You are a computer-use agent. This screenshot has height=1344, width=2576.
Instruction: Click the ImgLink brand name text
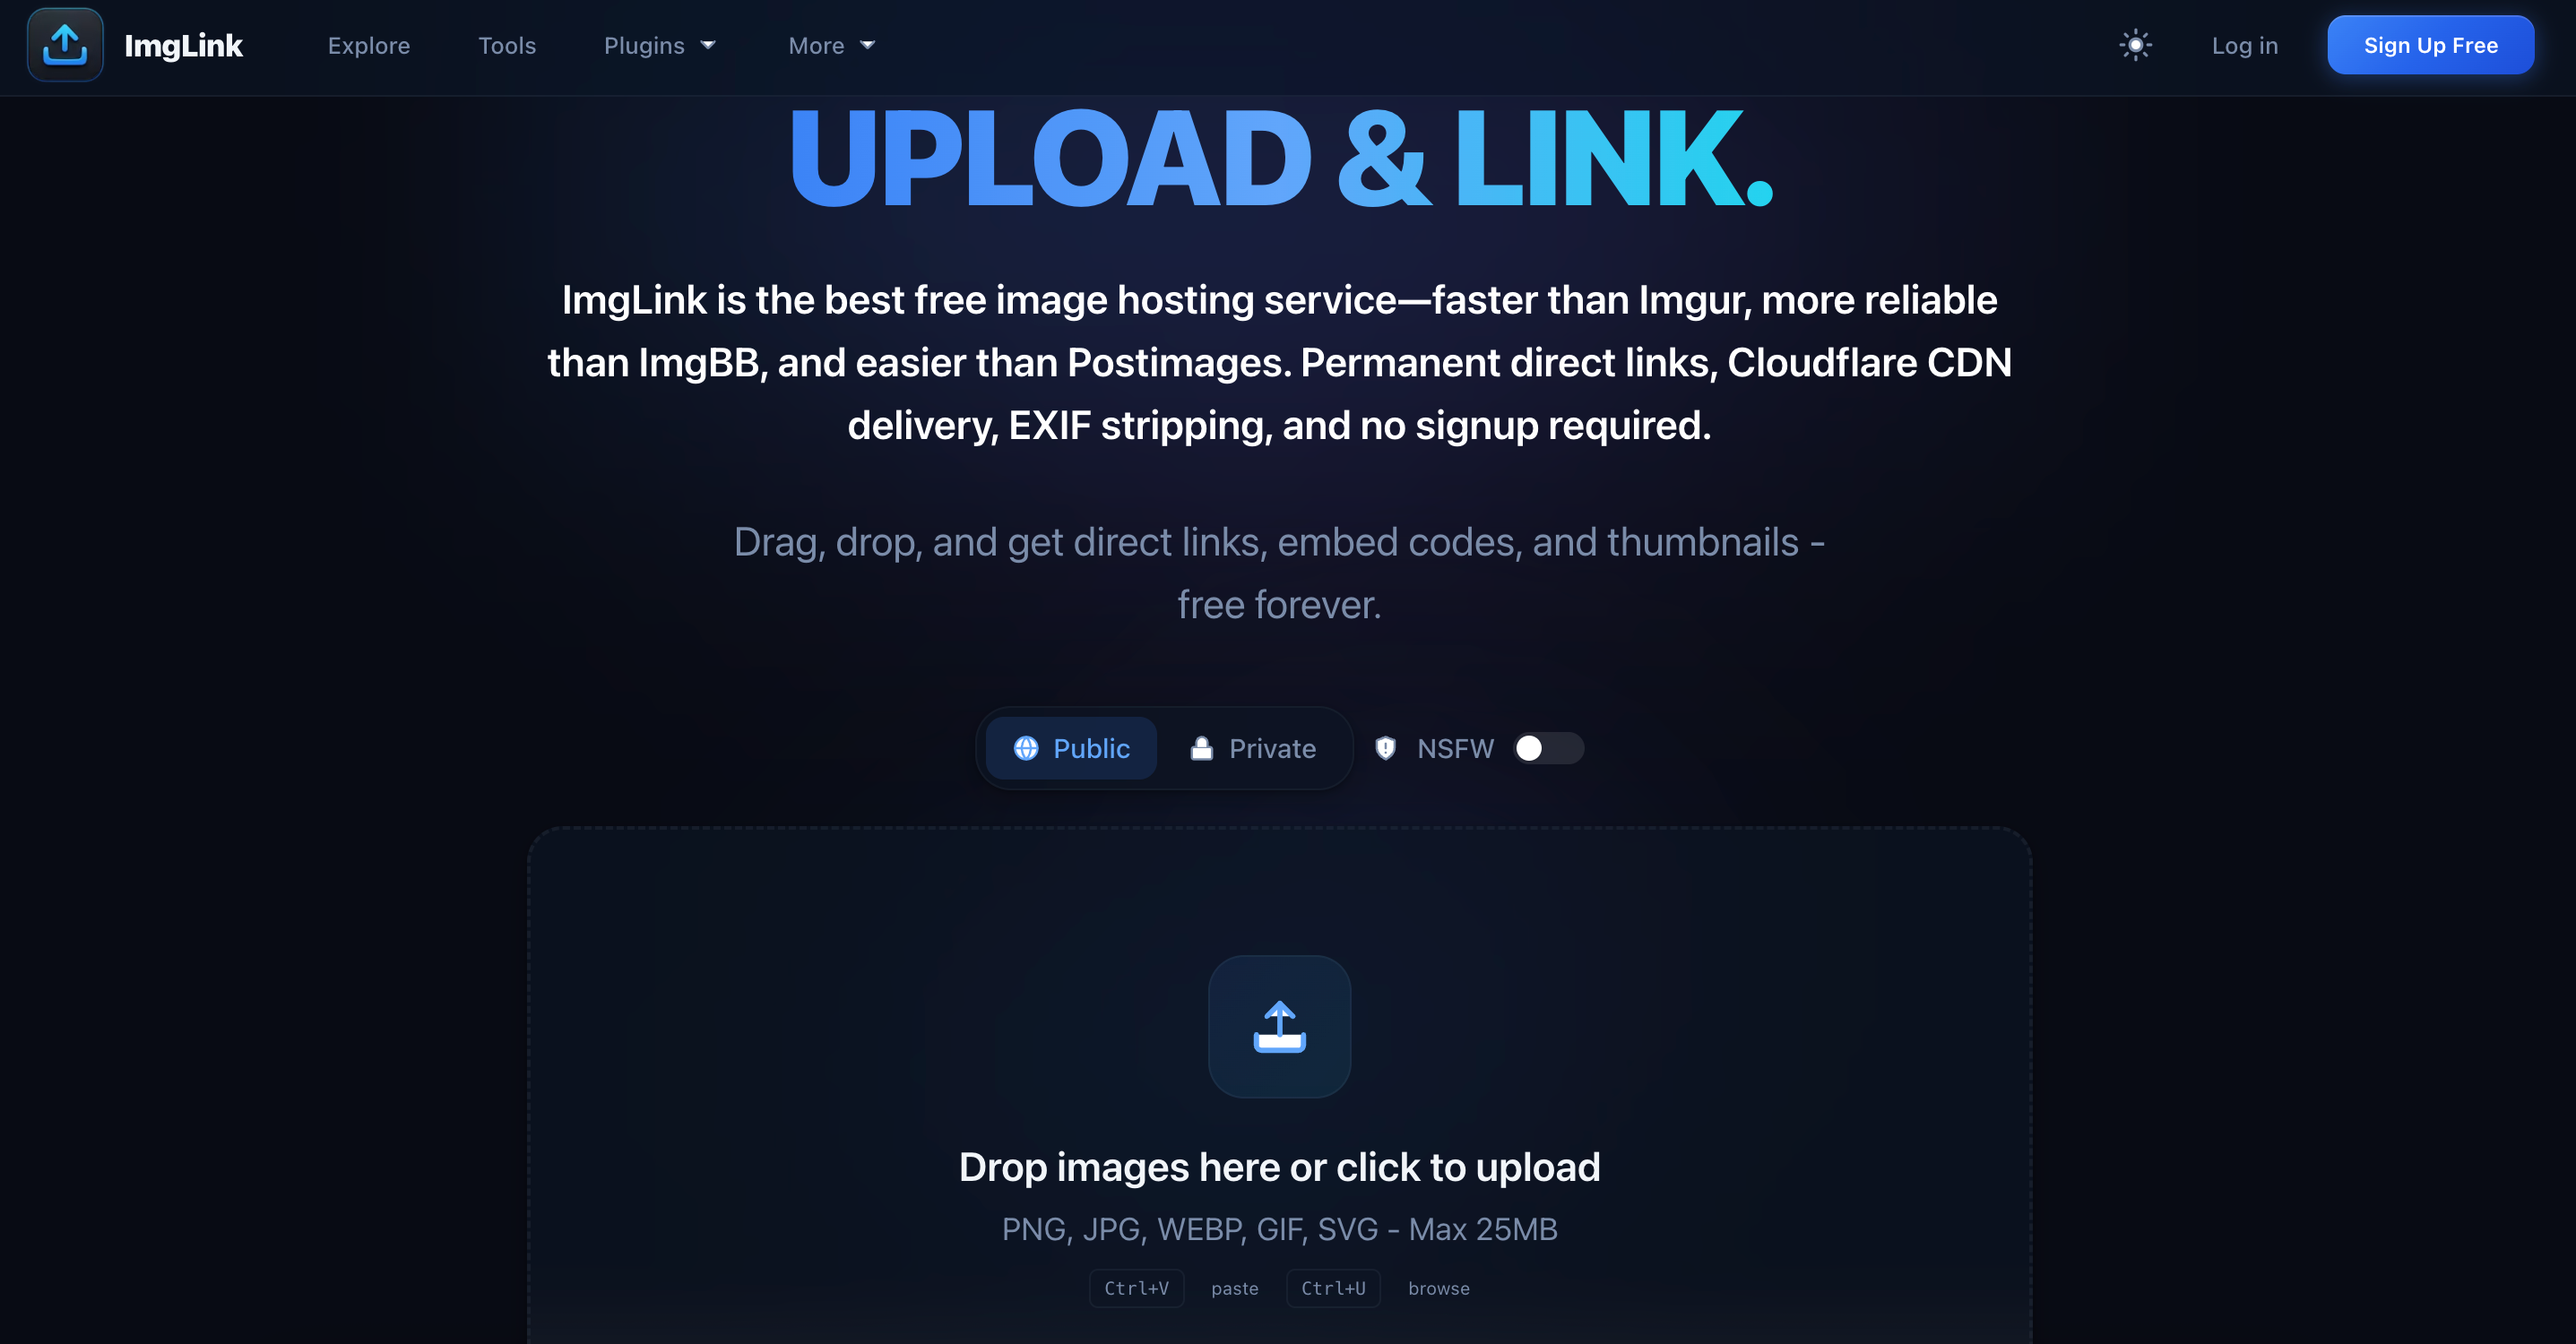tap(183, 45)
